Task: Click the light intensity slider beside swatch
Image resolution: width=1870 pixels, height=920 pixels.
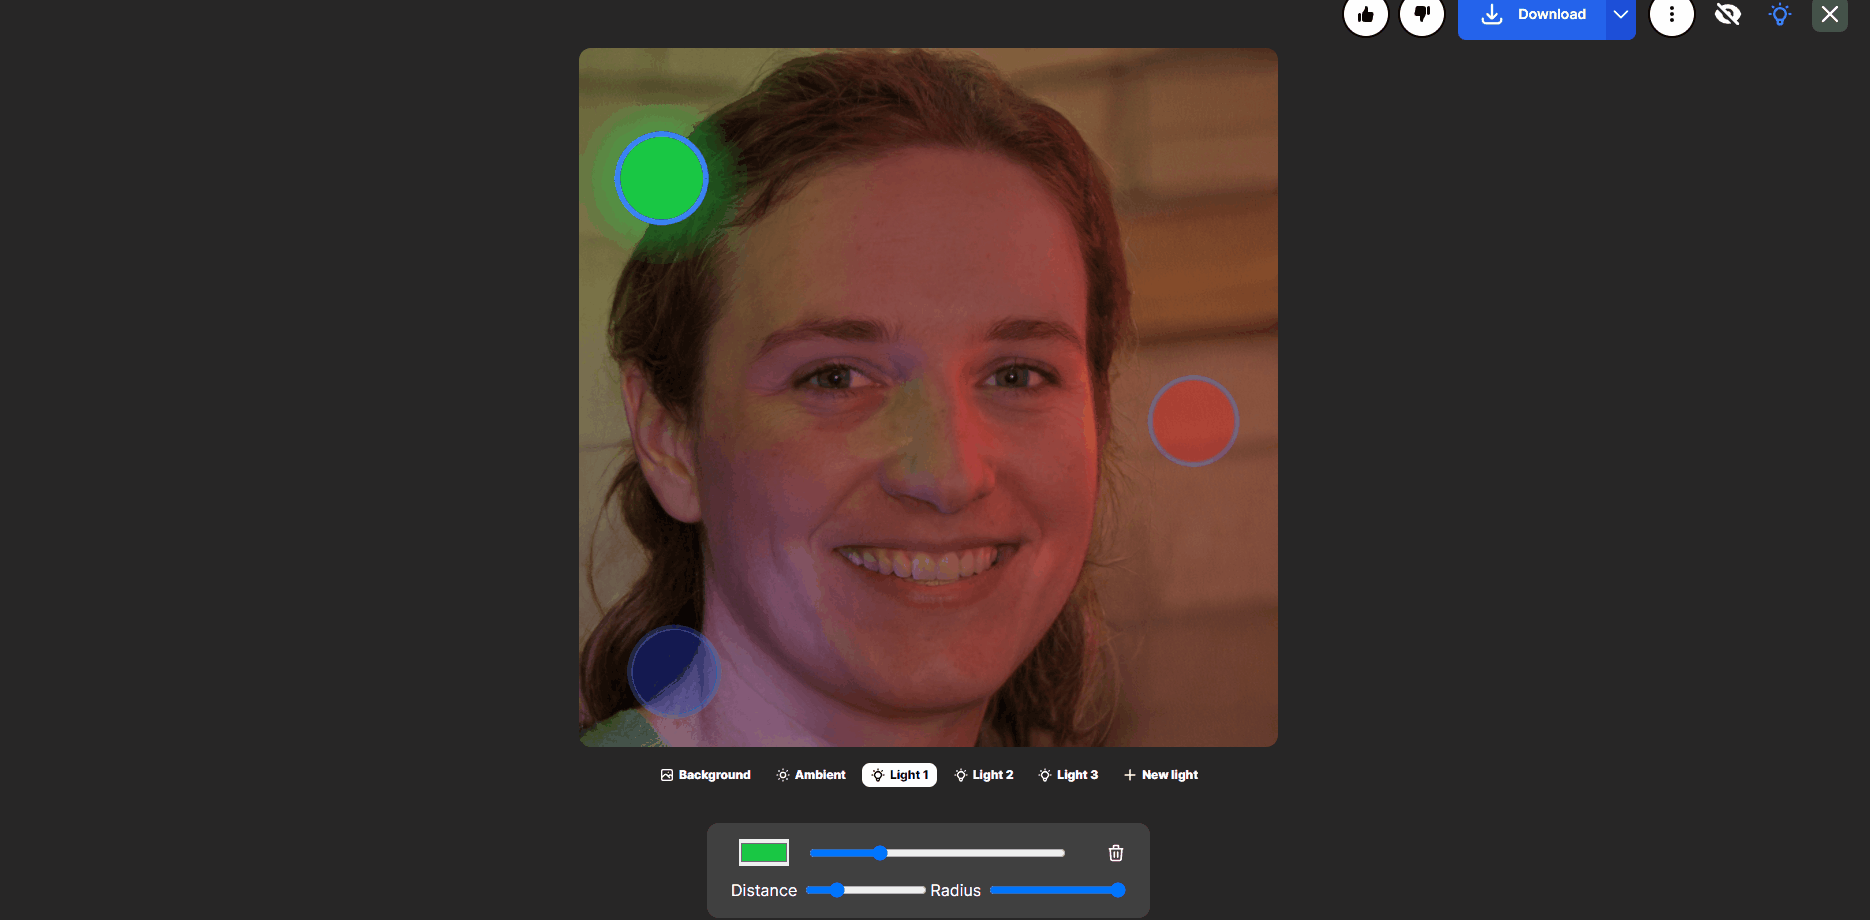Action: coord(937,853)
